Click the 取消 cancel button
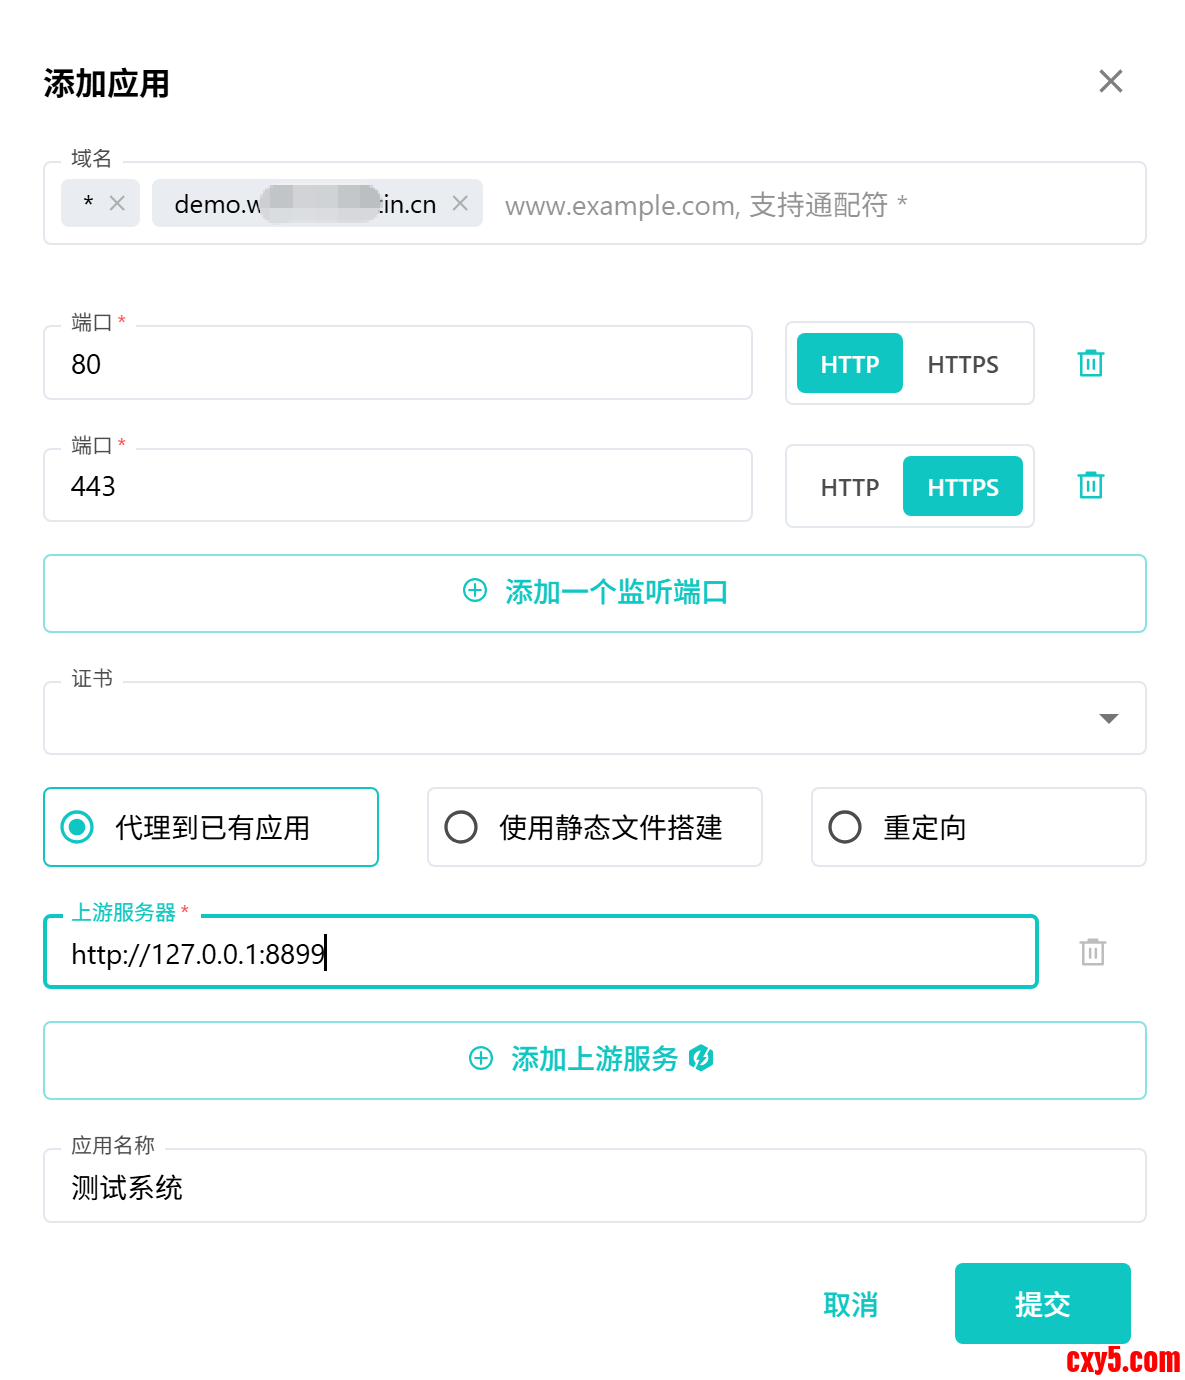 (850, 1304)
